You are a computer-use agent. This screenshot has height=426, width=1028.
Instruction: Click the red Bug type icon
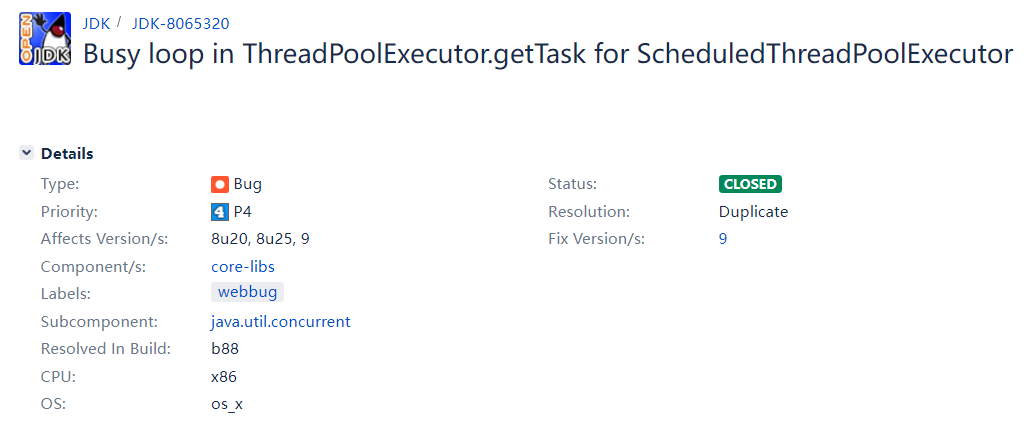tap(220, 184)
